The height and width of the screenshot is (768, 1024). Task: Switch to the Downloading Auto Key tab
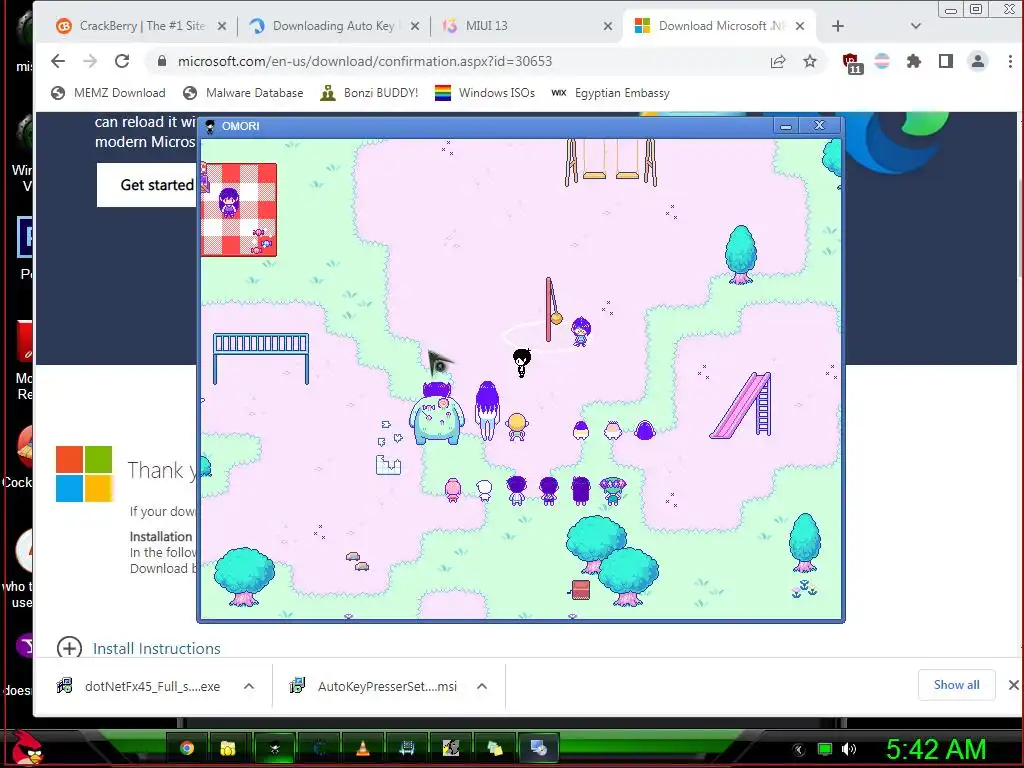(x=333, y=26)
